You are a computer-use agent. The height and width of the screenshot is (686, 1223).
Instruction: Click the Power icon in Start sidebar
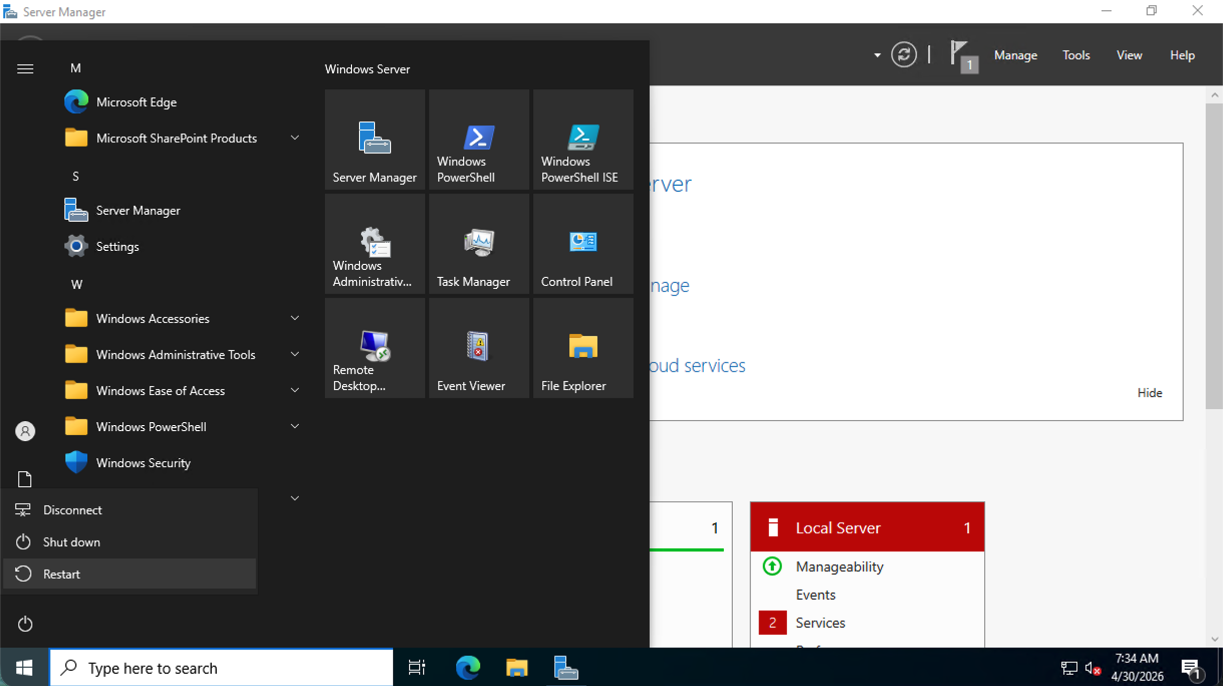click(x=25, y=624)
